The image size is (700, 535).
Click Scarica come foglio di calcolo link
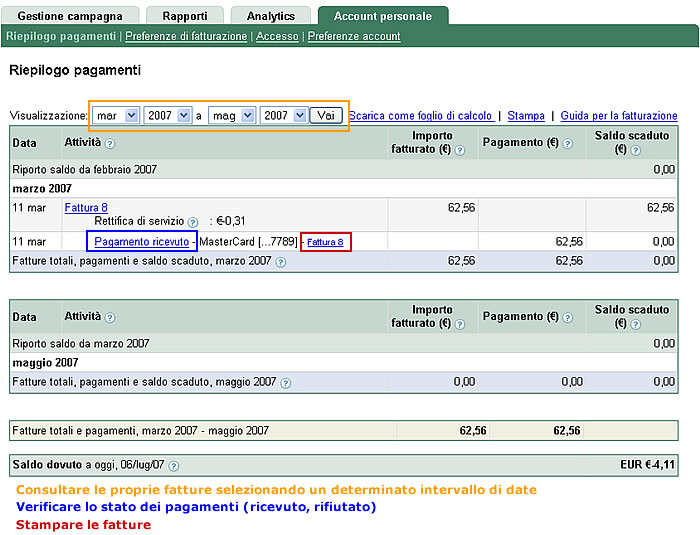(x=420, y=117)
